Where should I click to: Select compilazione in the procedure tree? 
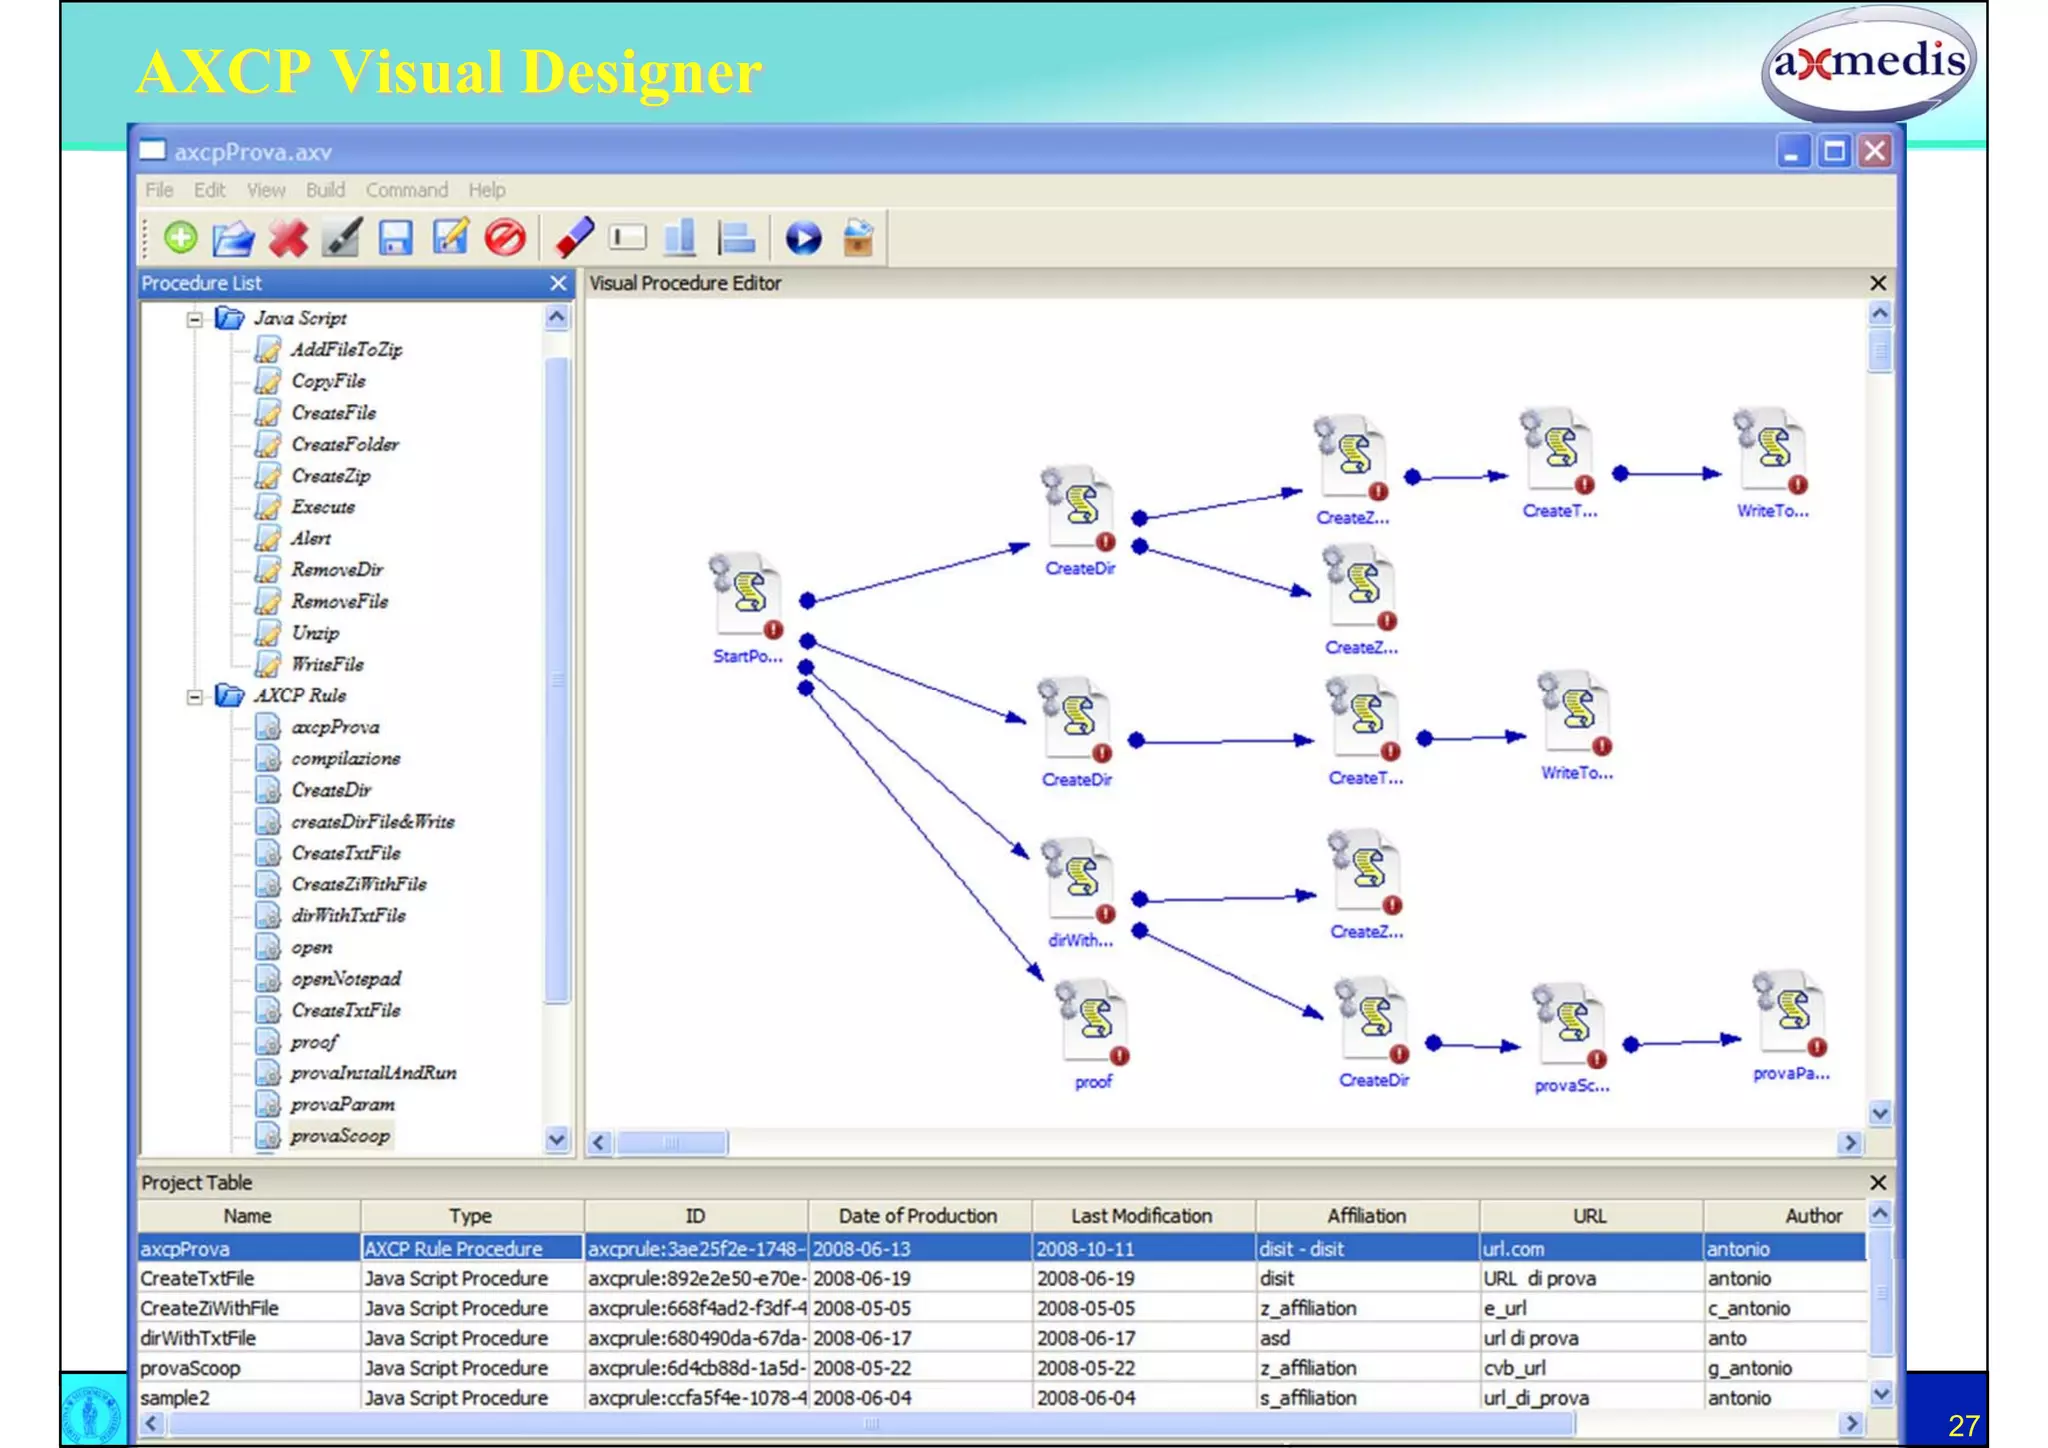tap(346, 759)
